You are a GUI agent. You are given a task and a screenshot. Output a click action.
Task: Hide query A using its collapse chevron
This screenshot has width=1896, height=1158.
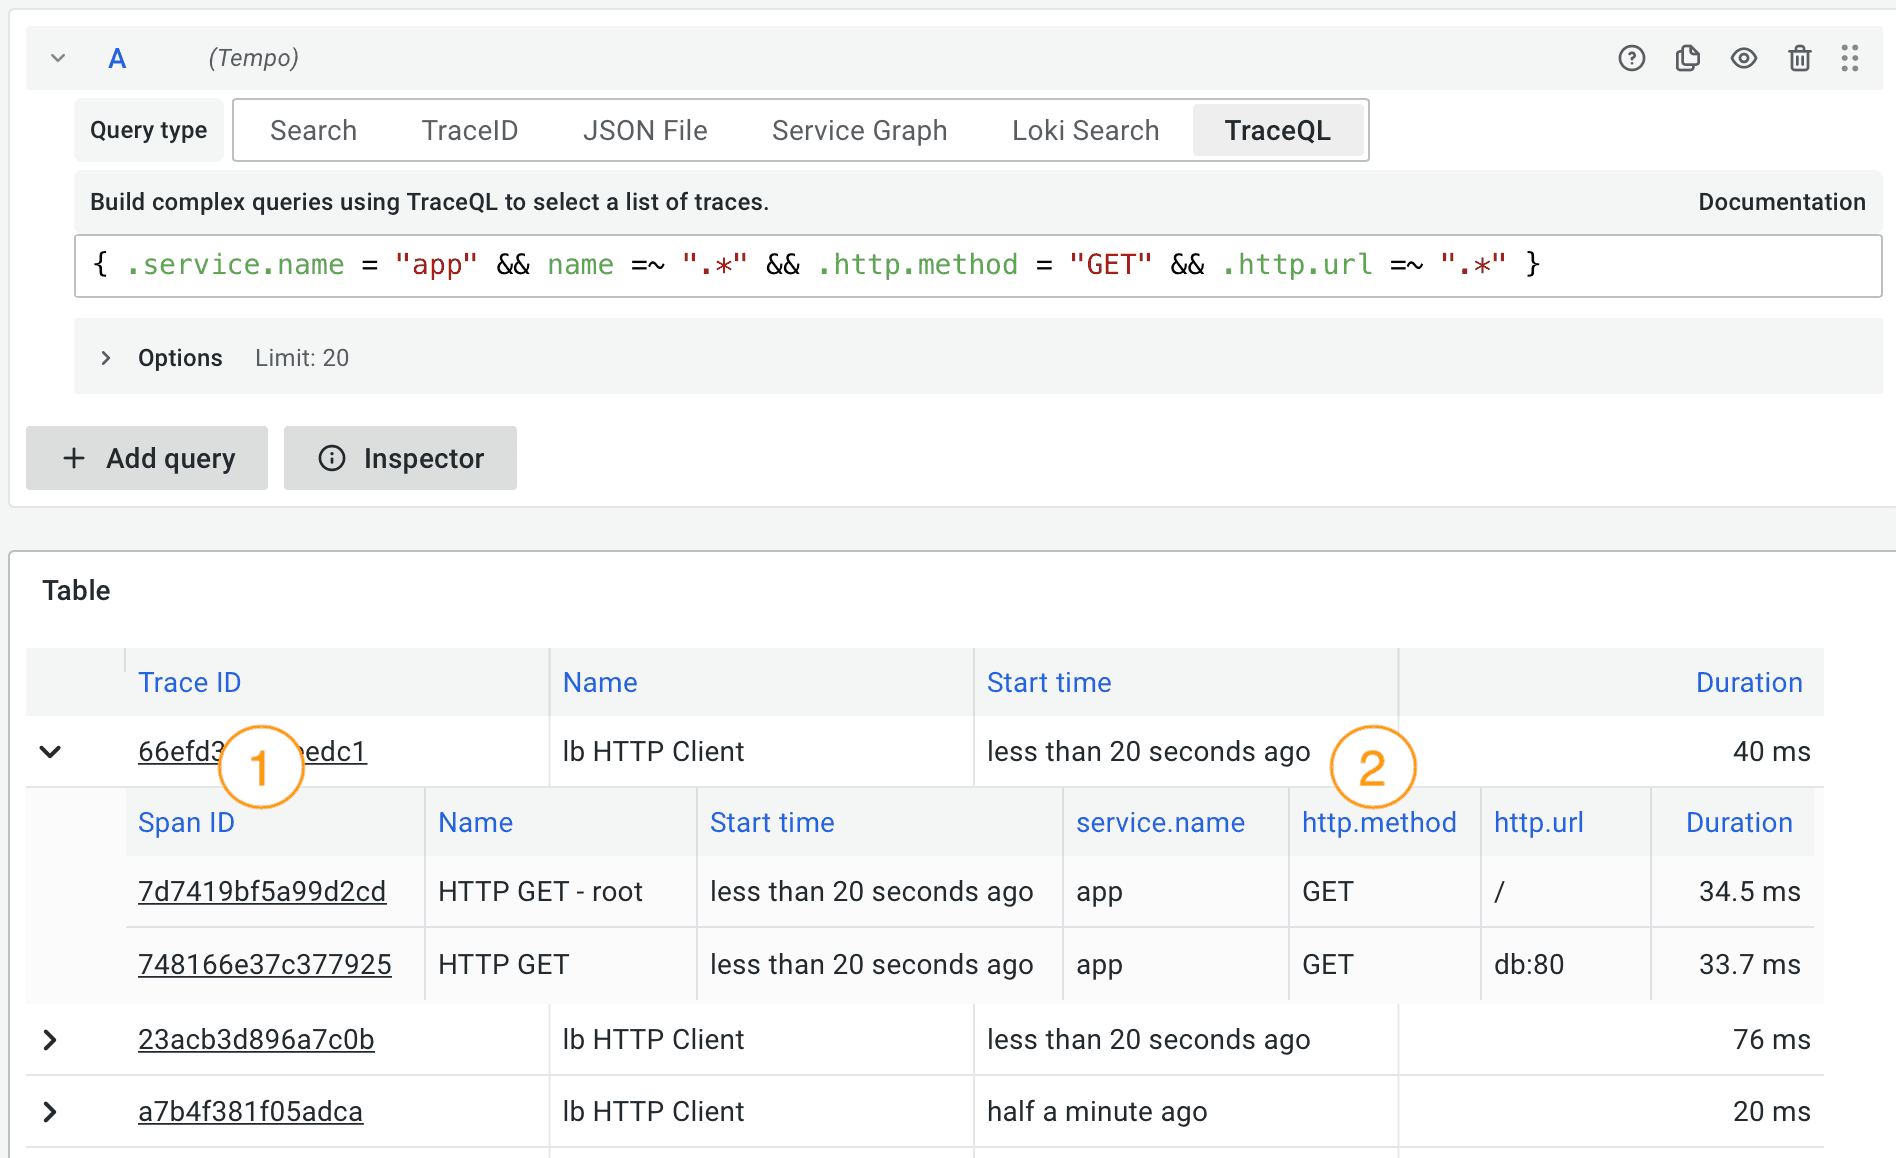[57, 58]
